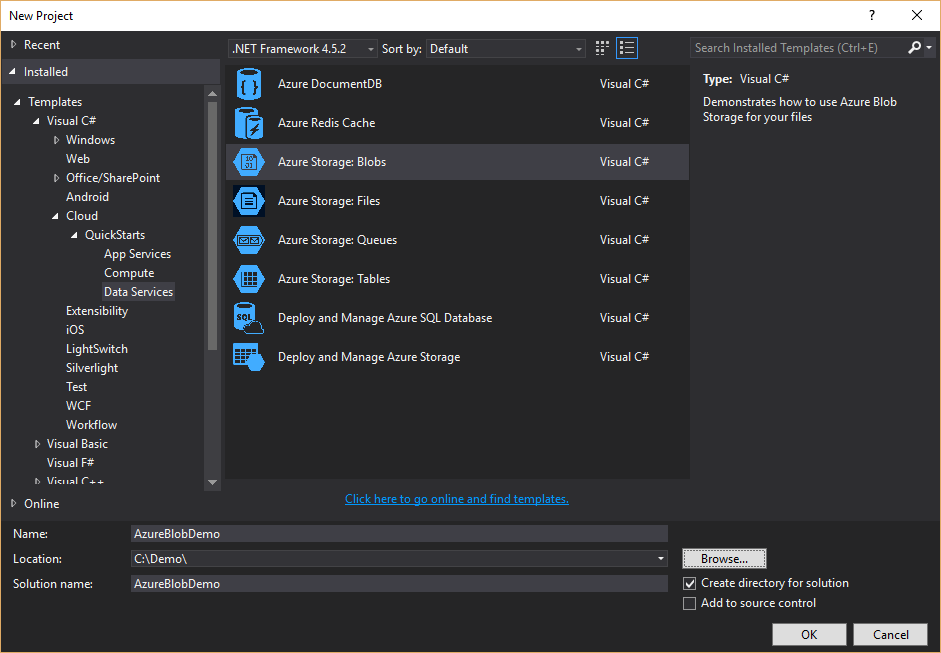The width and height of the screenshot is (941, 653).
Task: Select the Azure DocumentDB template icon
Action: click(x=248, y=84)
